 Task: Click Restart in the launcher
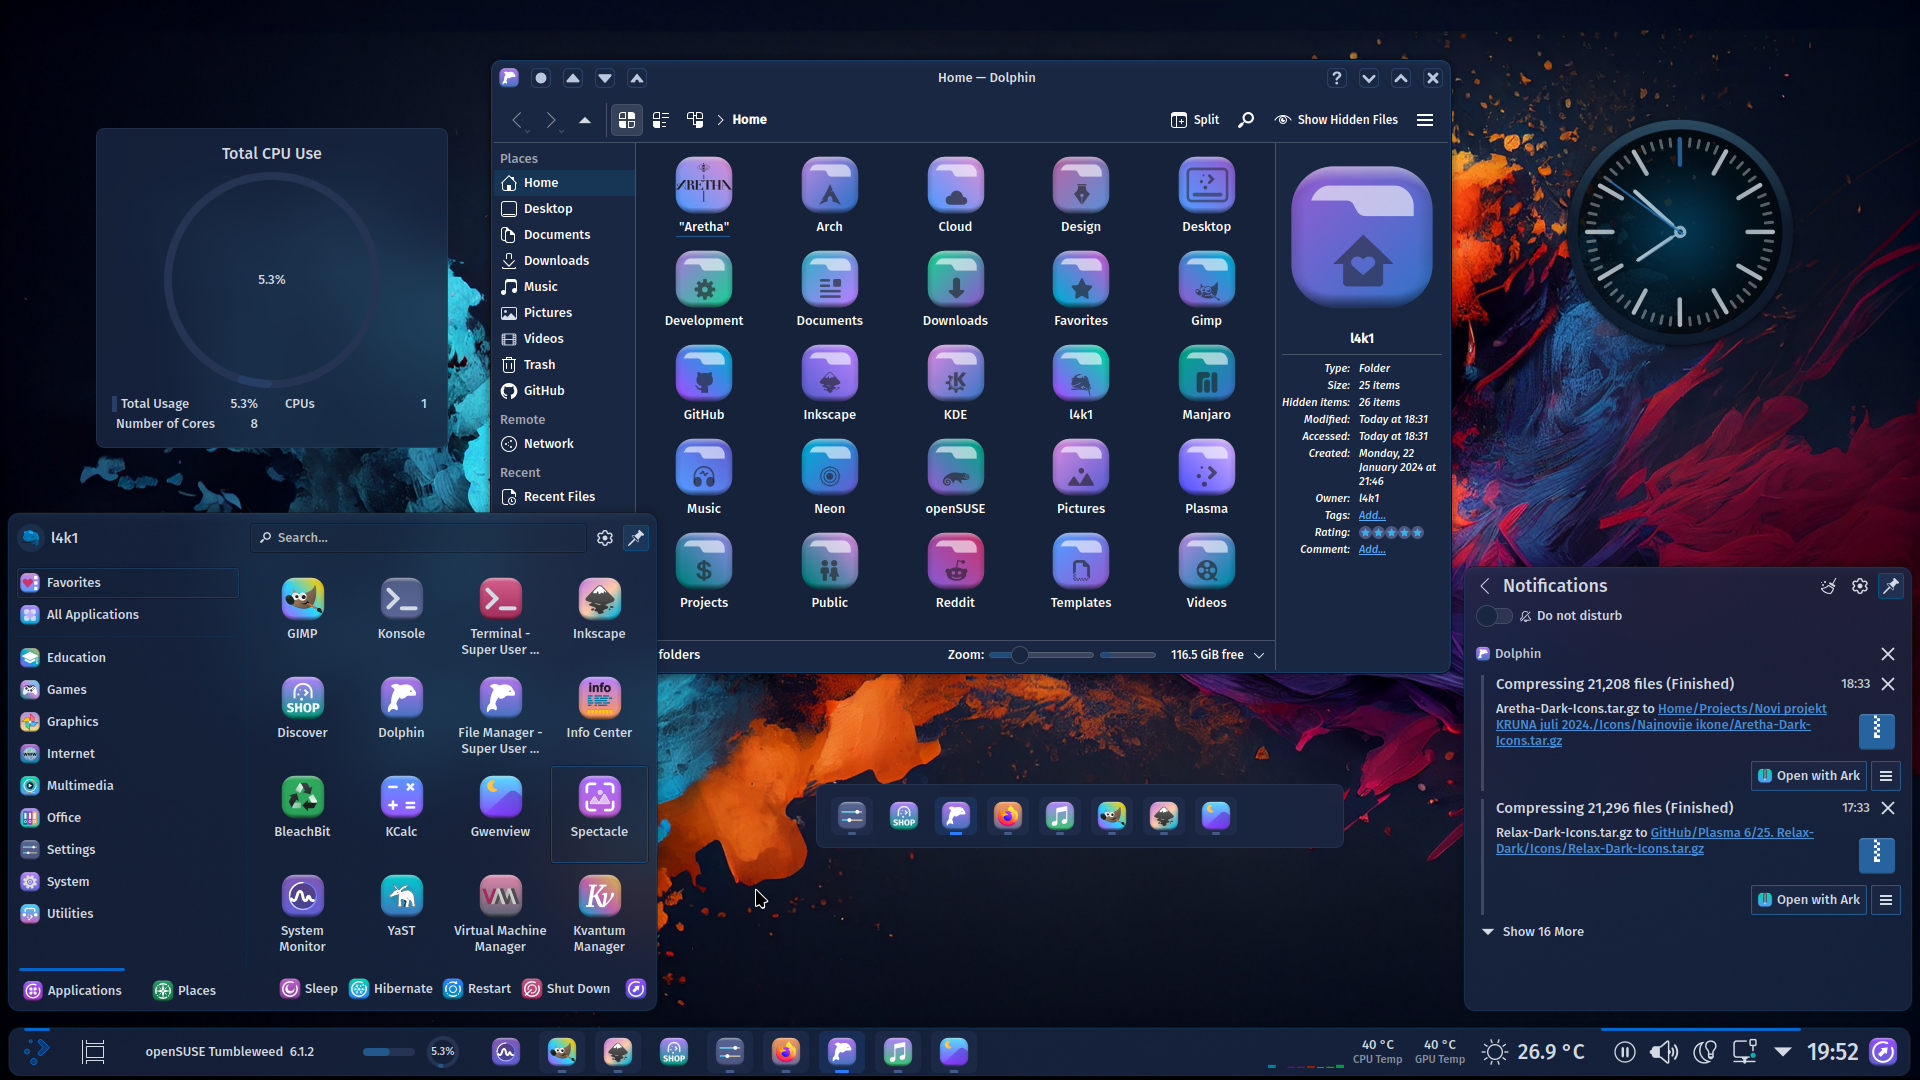point(477,989)
